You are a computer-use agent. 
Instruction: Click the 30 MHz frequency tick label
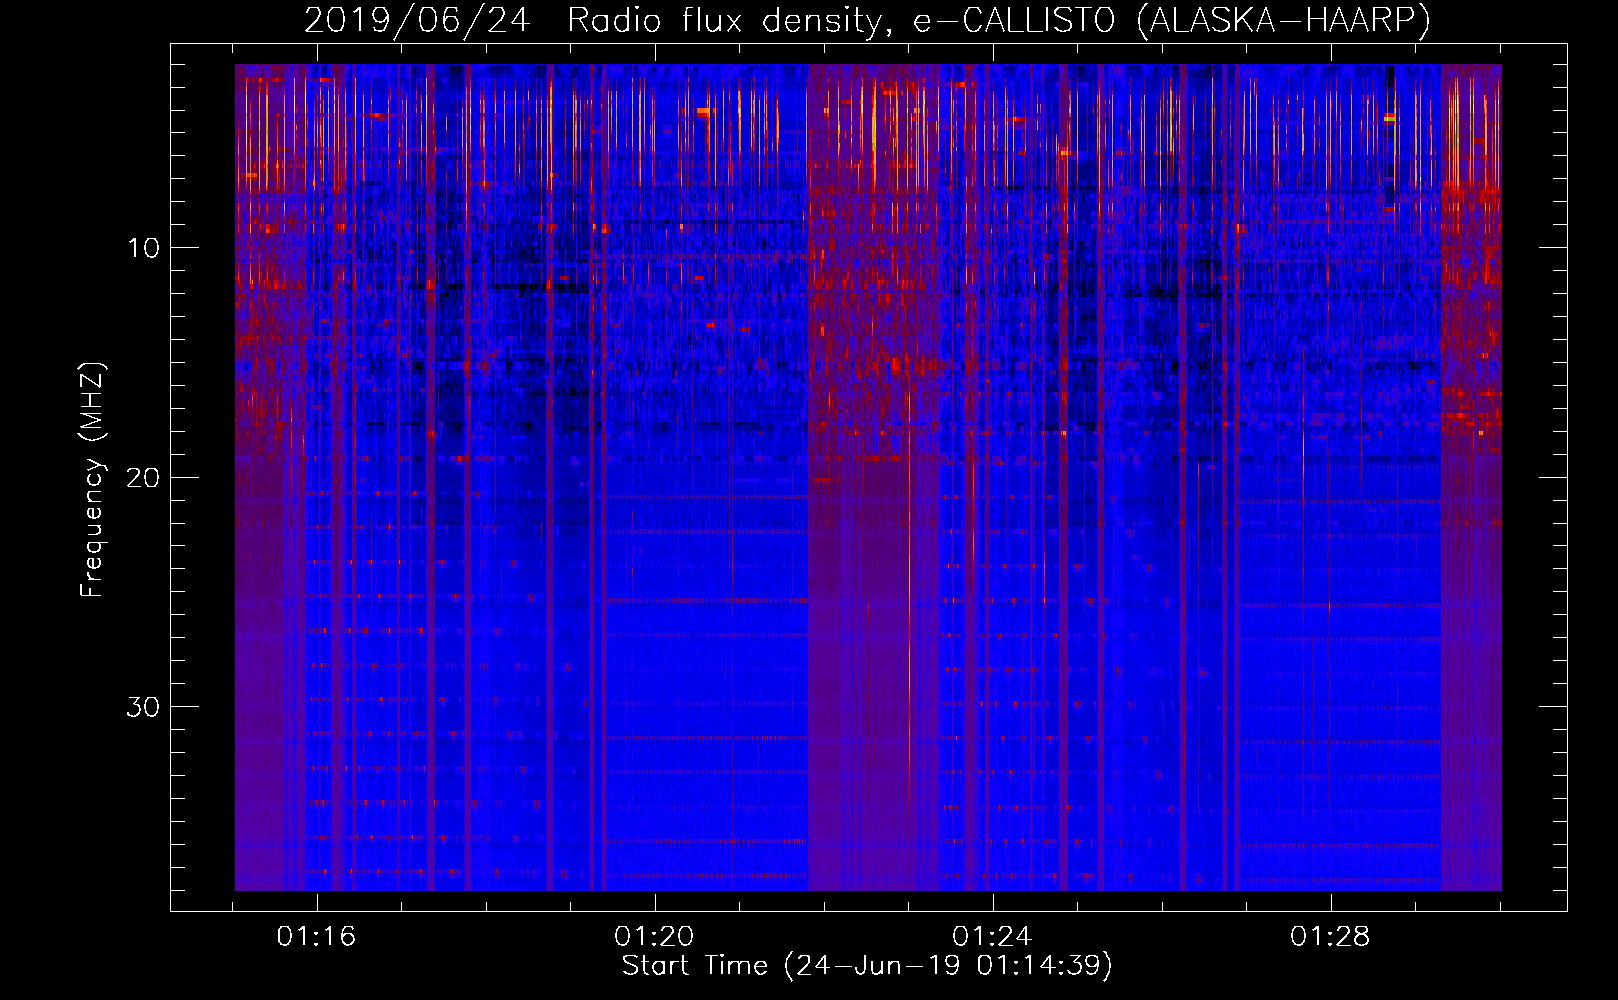click(143, 707)
